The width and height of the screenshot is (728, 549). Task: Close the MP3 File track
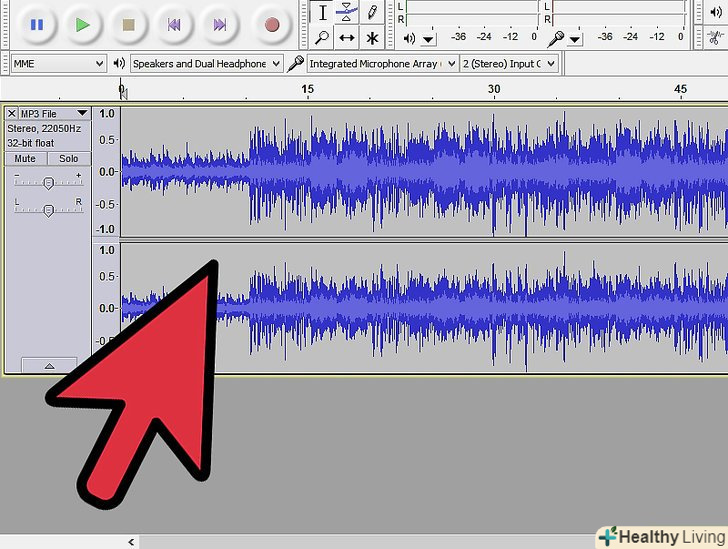pos(12,114)
